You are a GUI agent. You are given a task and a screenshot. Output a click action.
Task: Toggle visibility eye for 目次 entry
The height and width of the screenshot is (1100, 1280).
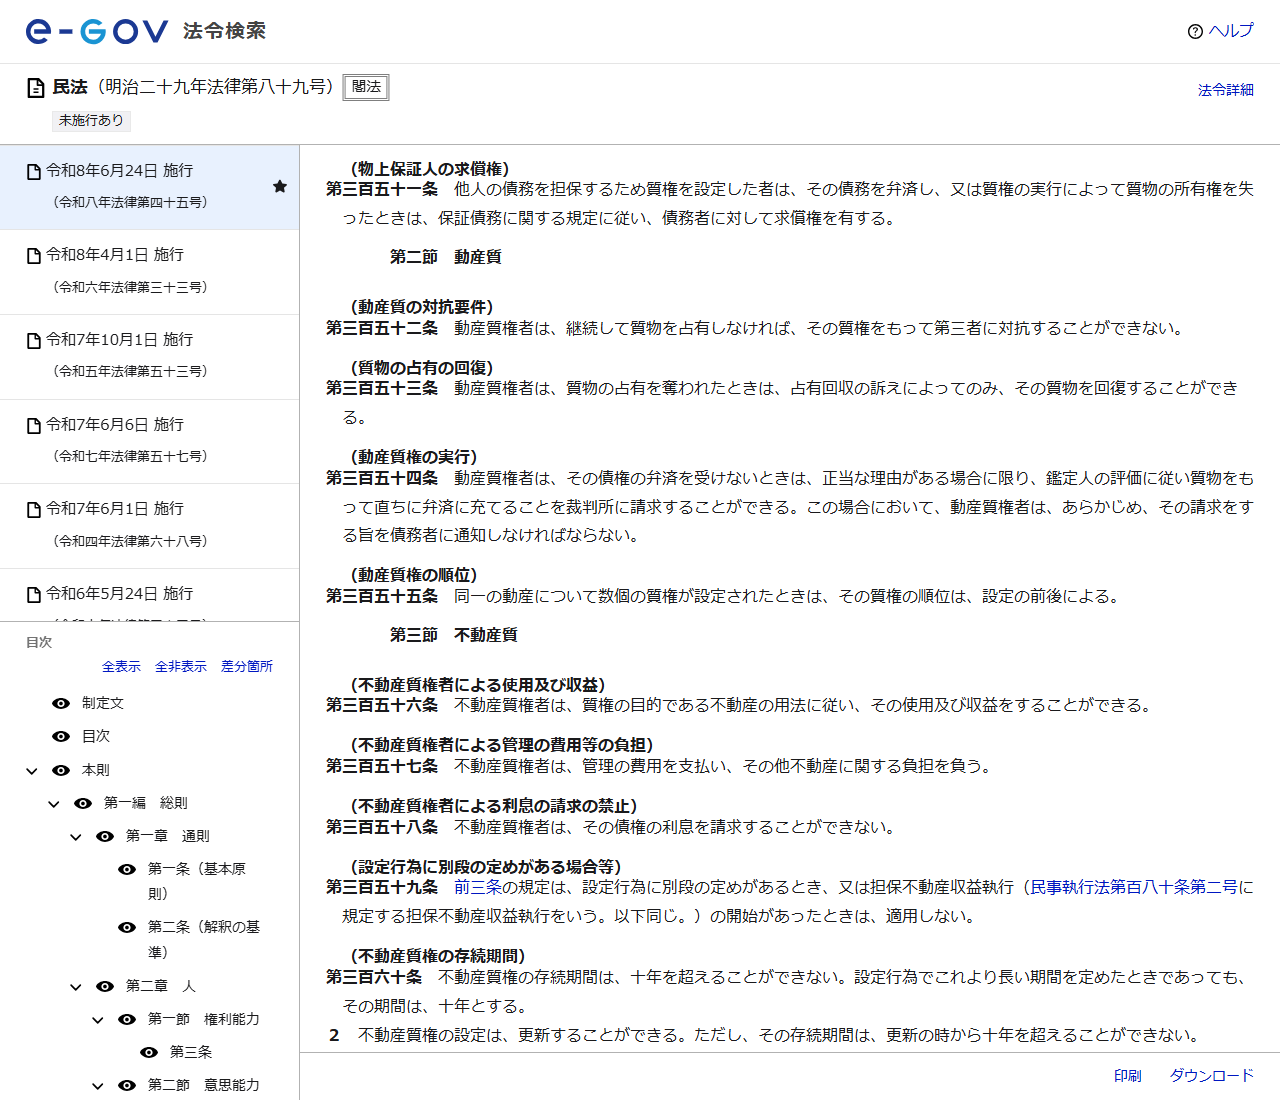point(61,736)
